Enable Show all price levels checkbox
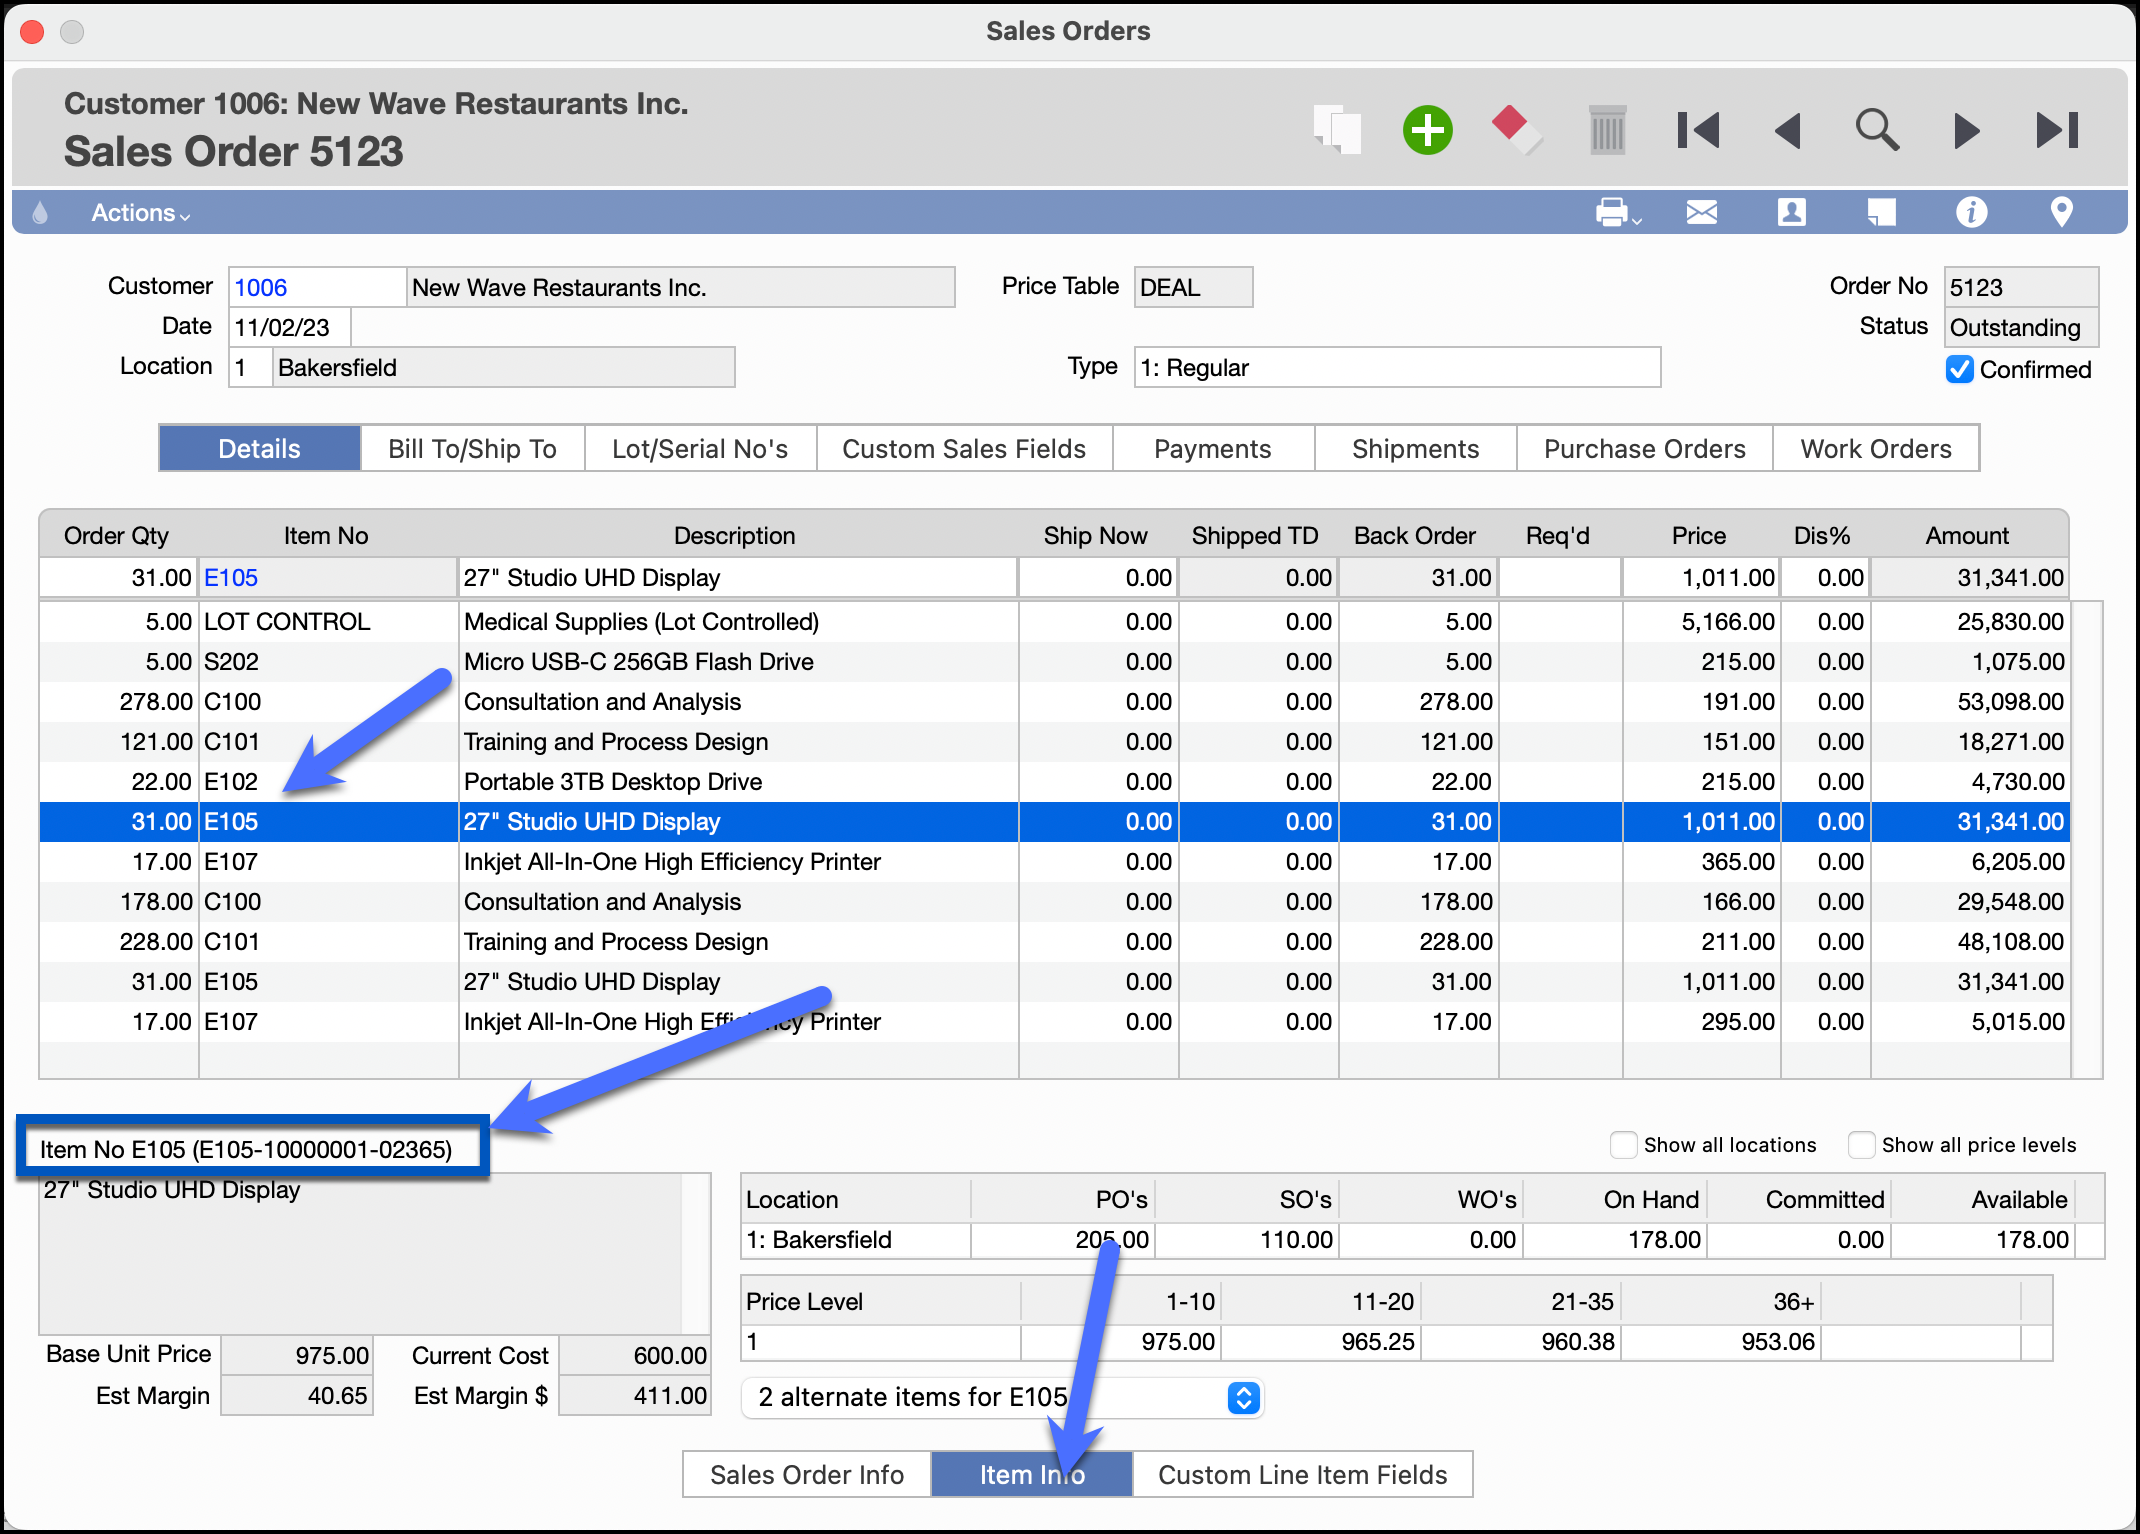The image size is (2140, 1534). pos(1861,1145)
